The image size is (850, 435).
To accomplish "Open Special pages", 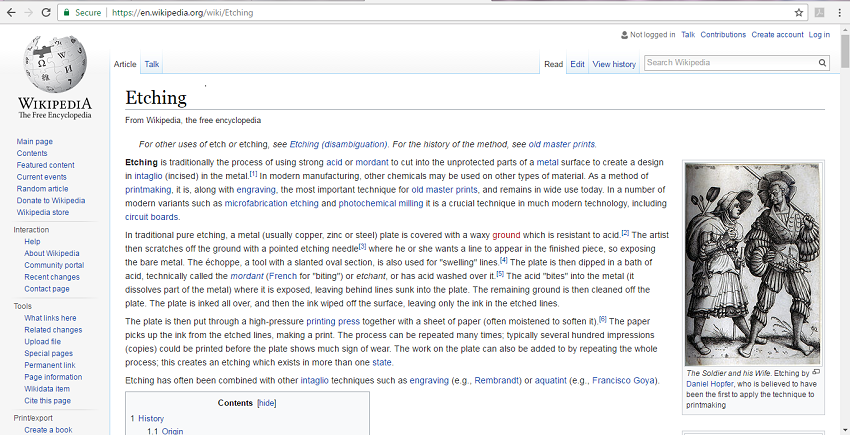I will [x=48, y=354].
